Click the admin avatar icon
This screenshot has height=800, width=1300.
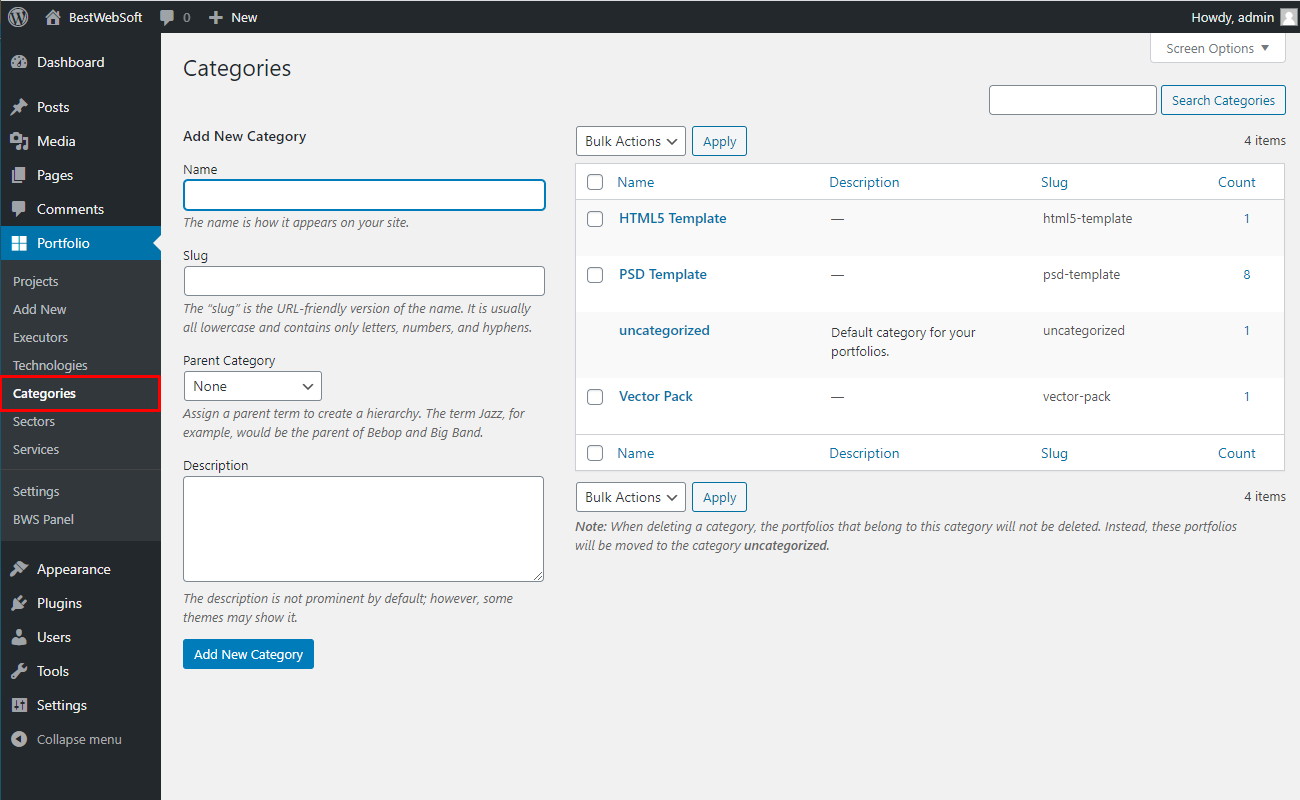pyautogui.click(x=1288, y=17)
